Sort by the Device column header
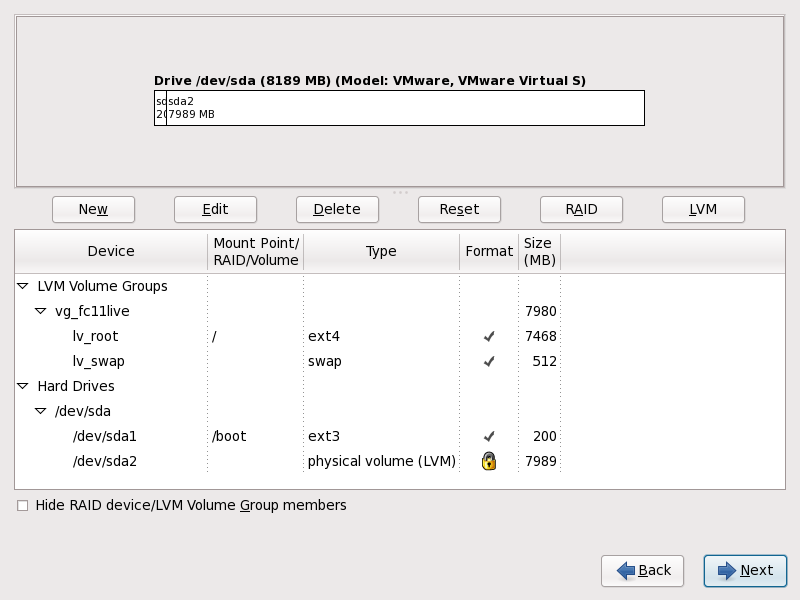 [111, 251]
